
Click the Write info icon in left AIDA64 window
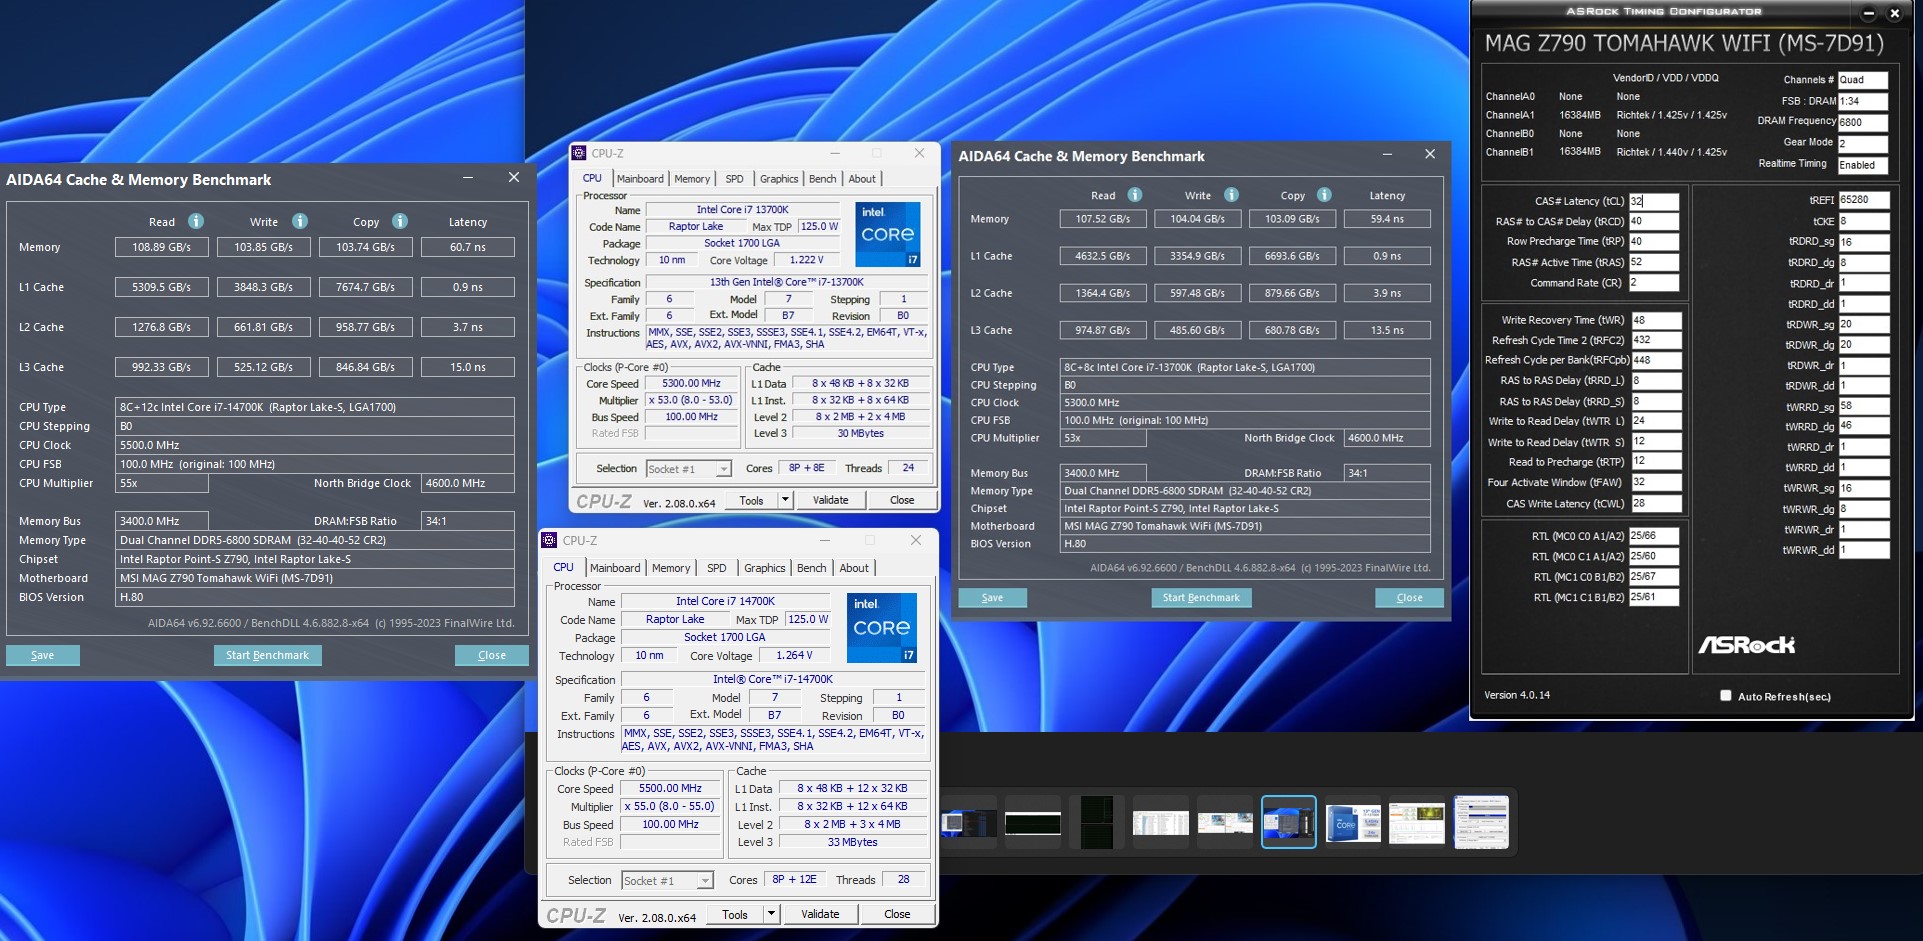(300, 221)
